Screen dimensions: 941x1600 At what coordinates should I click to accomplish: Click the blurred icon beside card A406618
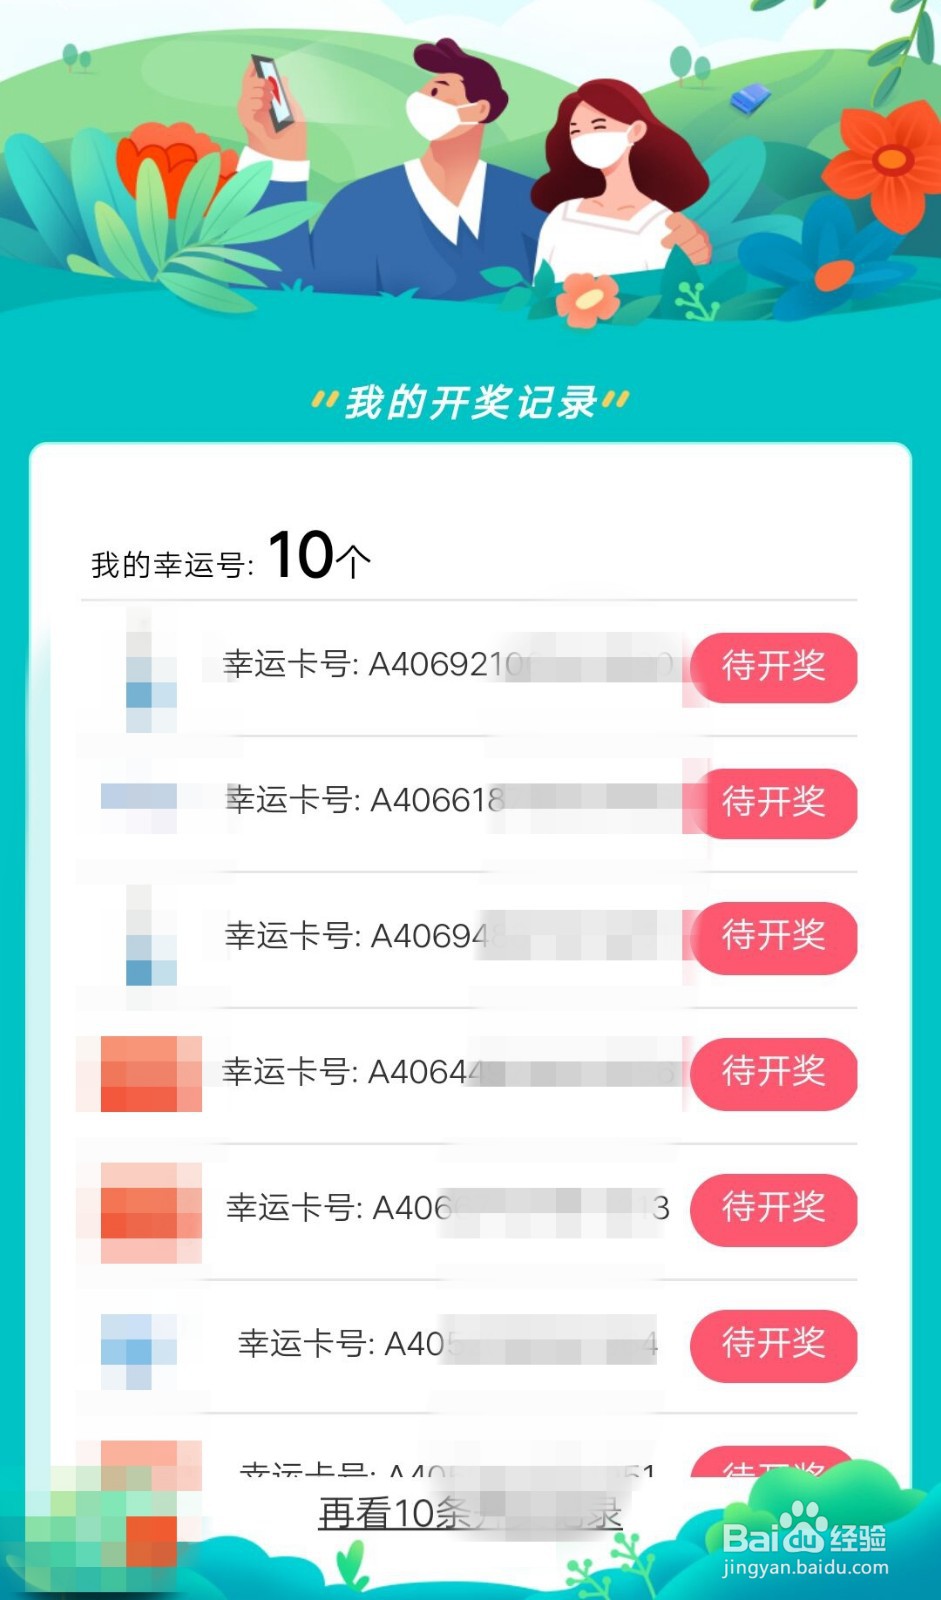pos(140,799)
